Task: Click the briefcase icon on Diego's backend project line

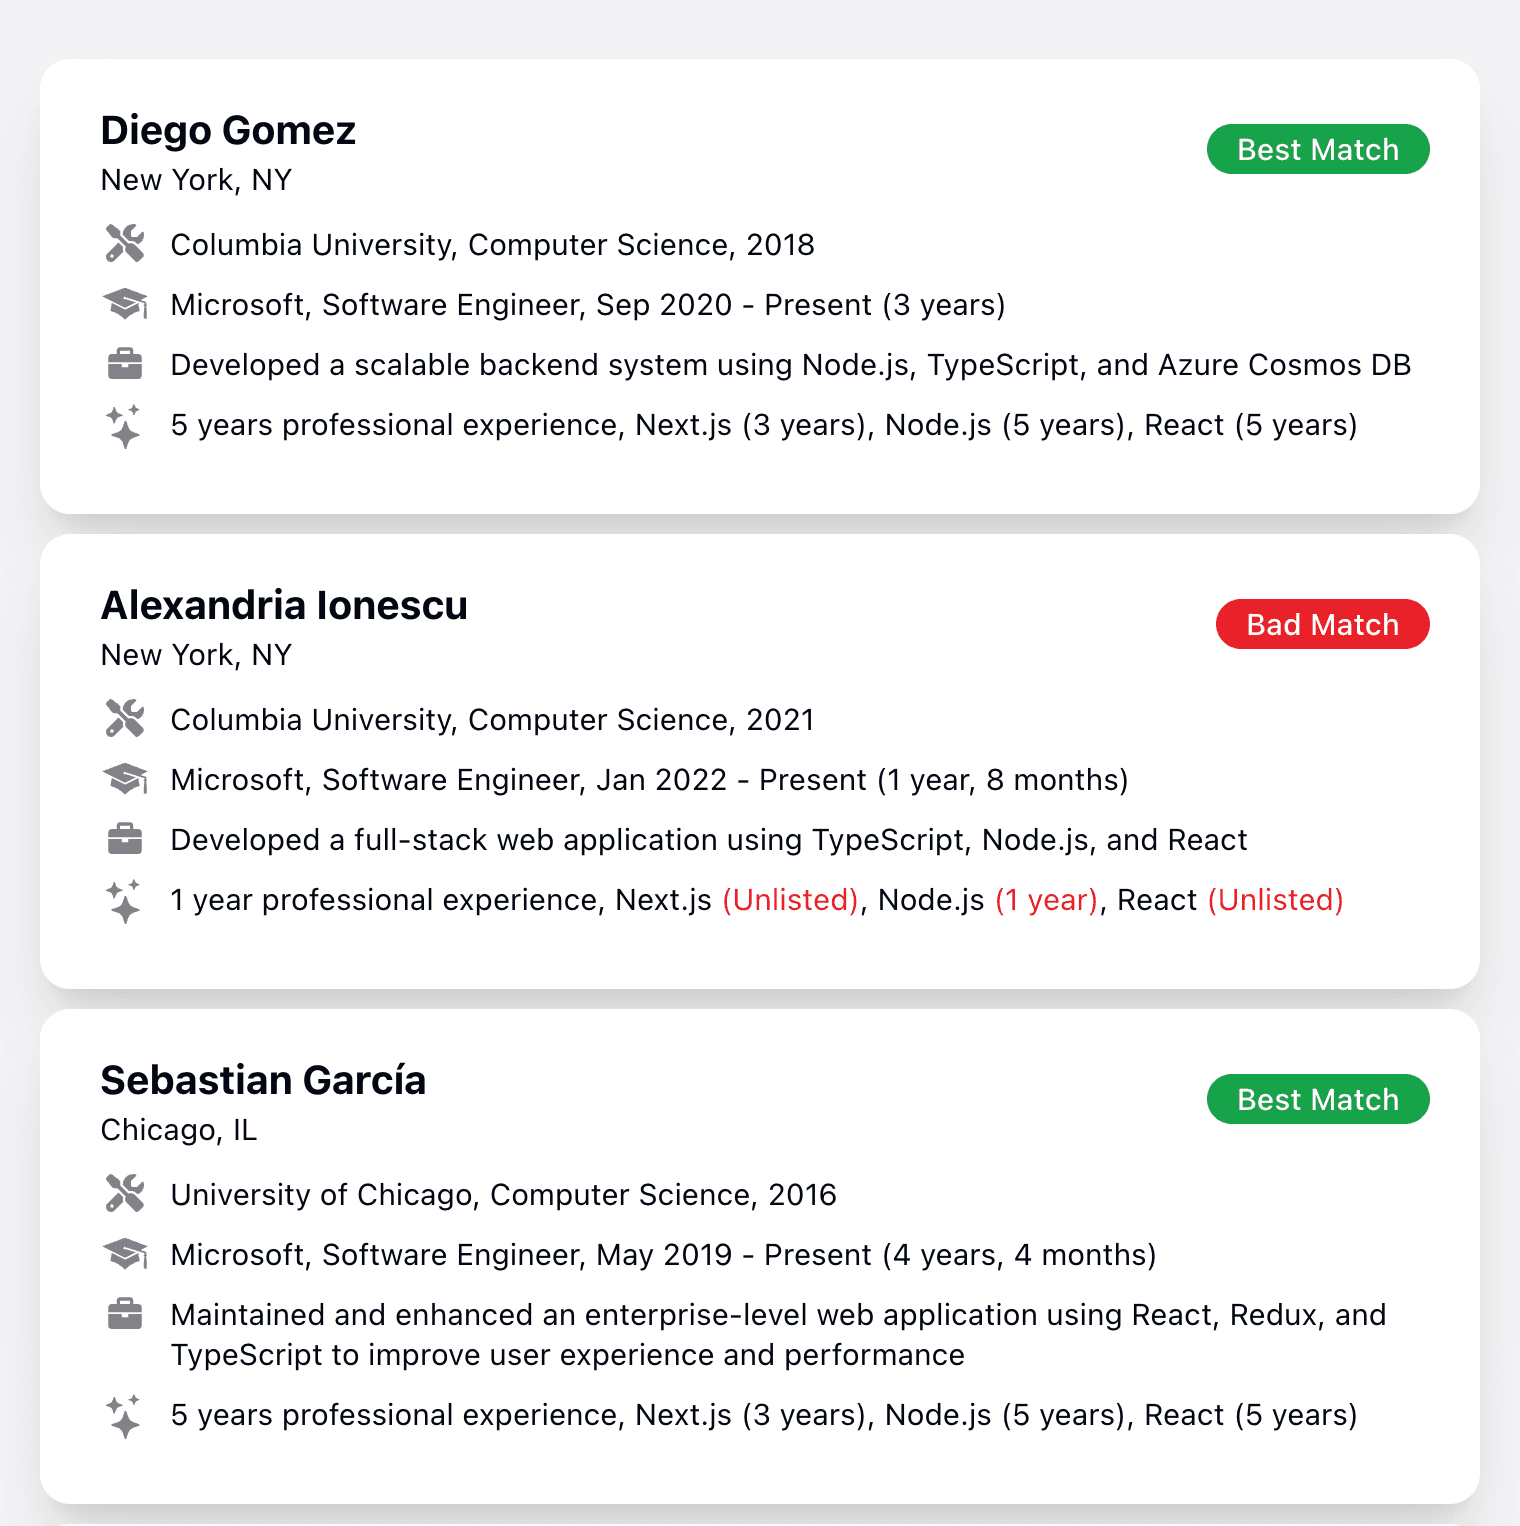Action: [124, 363]
